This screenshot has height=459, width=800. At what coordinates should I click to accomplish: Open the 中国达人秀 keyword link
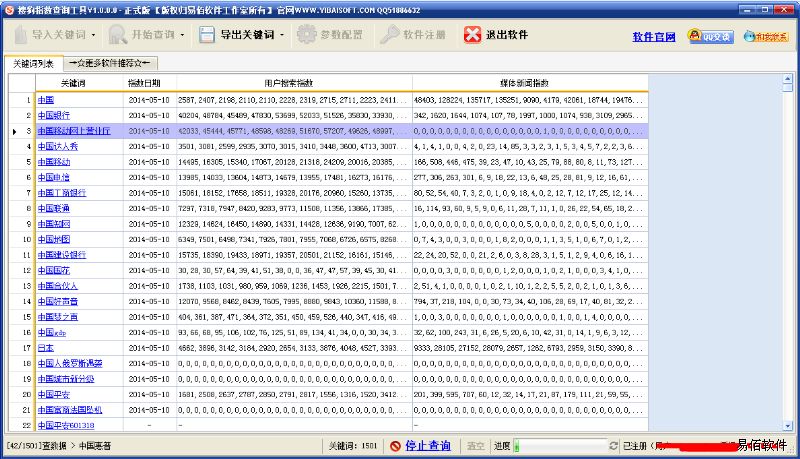click(58, 146)
